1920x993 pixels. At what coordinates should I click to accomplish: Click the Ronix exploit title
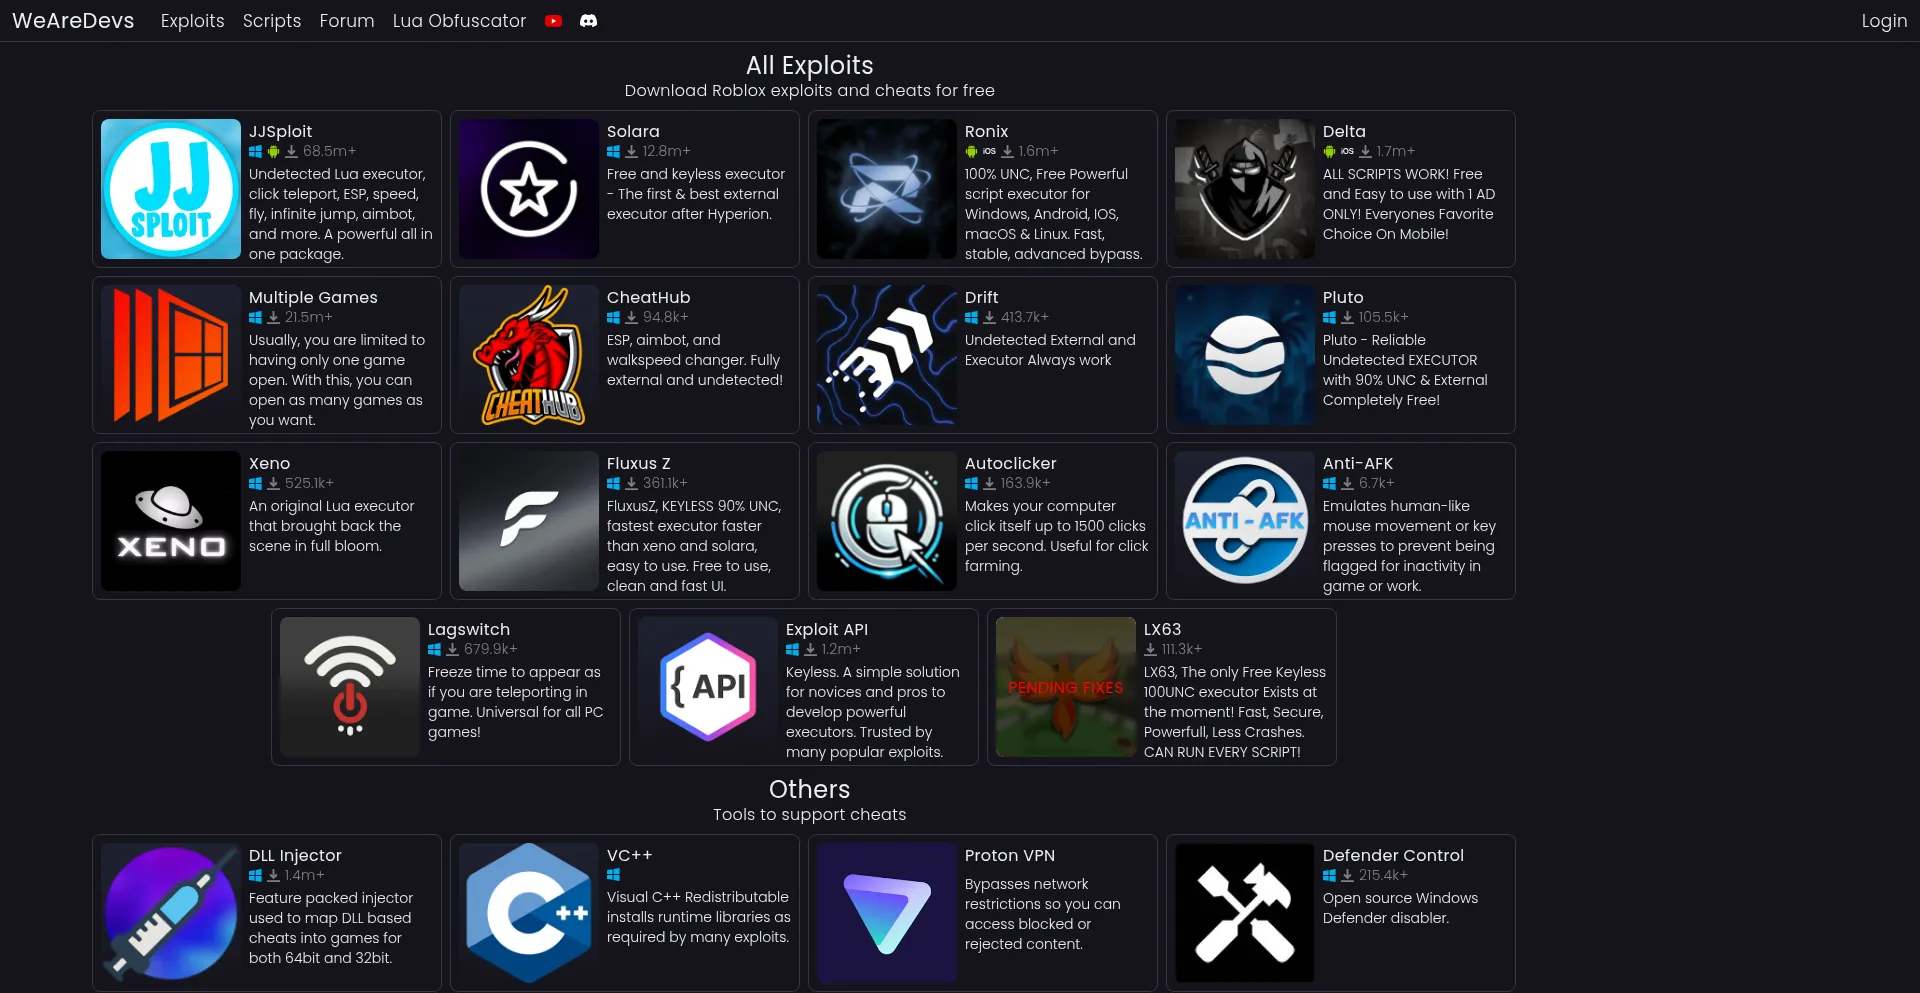click(x=986, y=131)
